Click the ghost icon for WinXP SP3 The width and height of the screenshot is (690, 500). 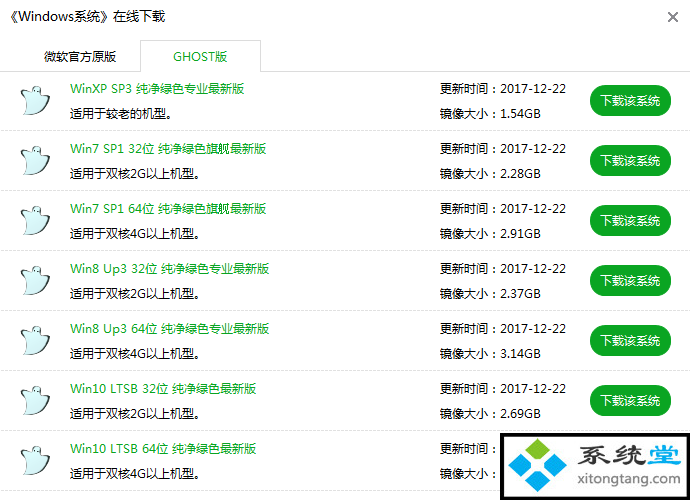point(35,101)
